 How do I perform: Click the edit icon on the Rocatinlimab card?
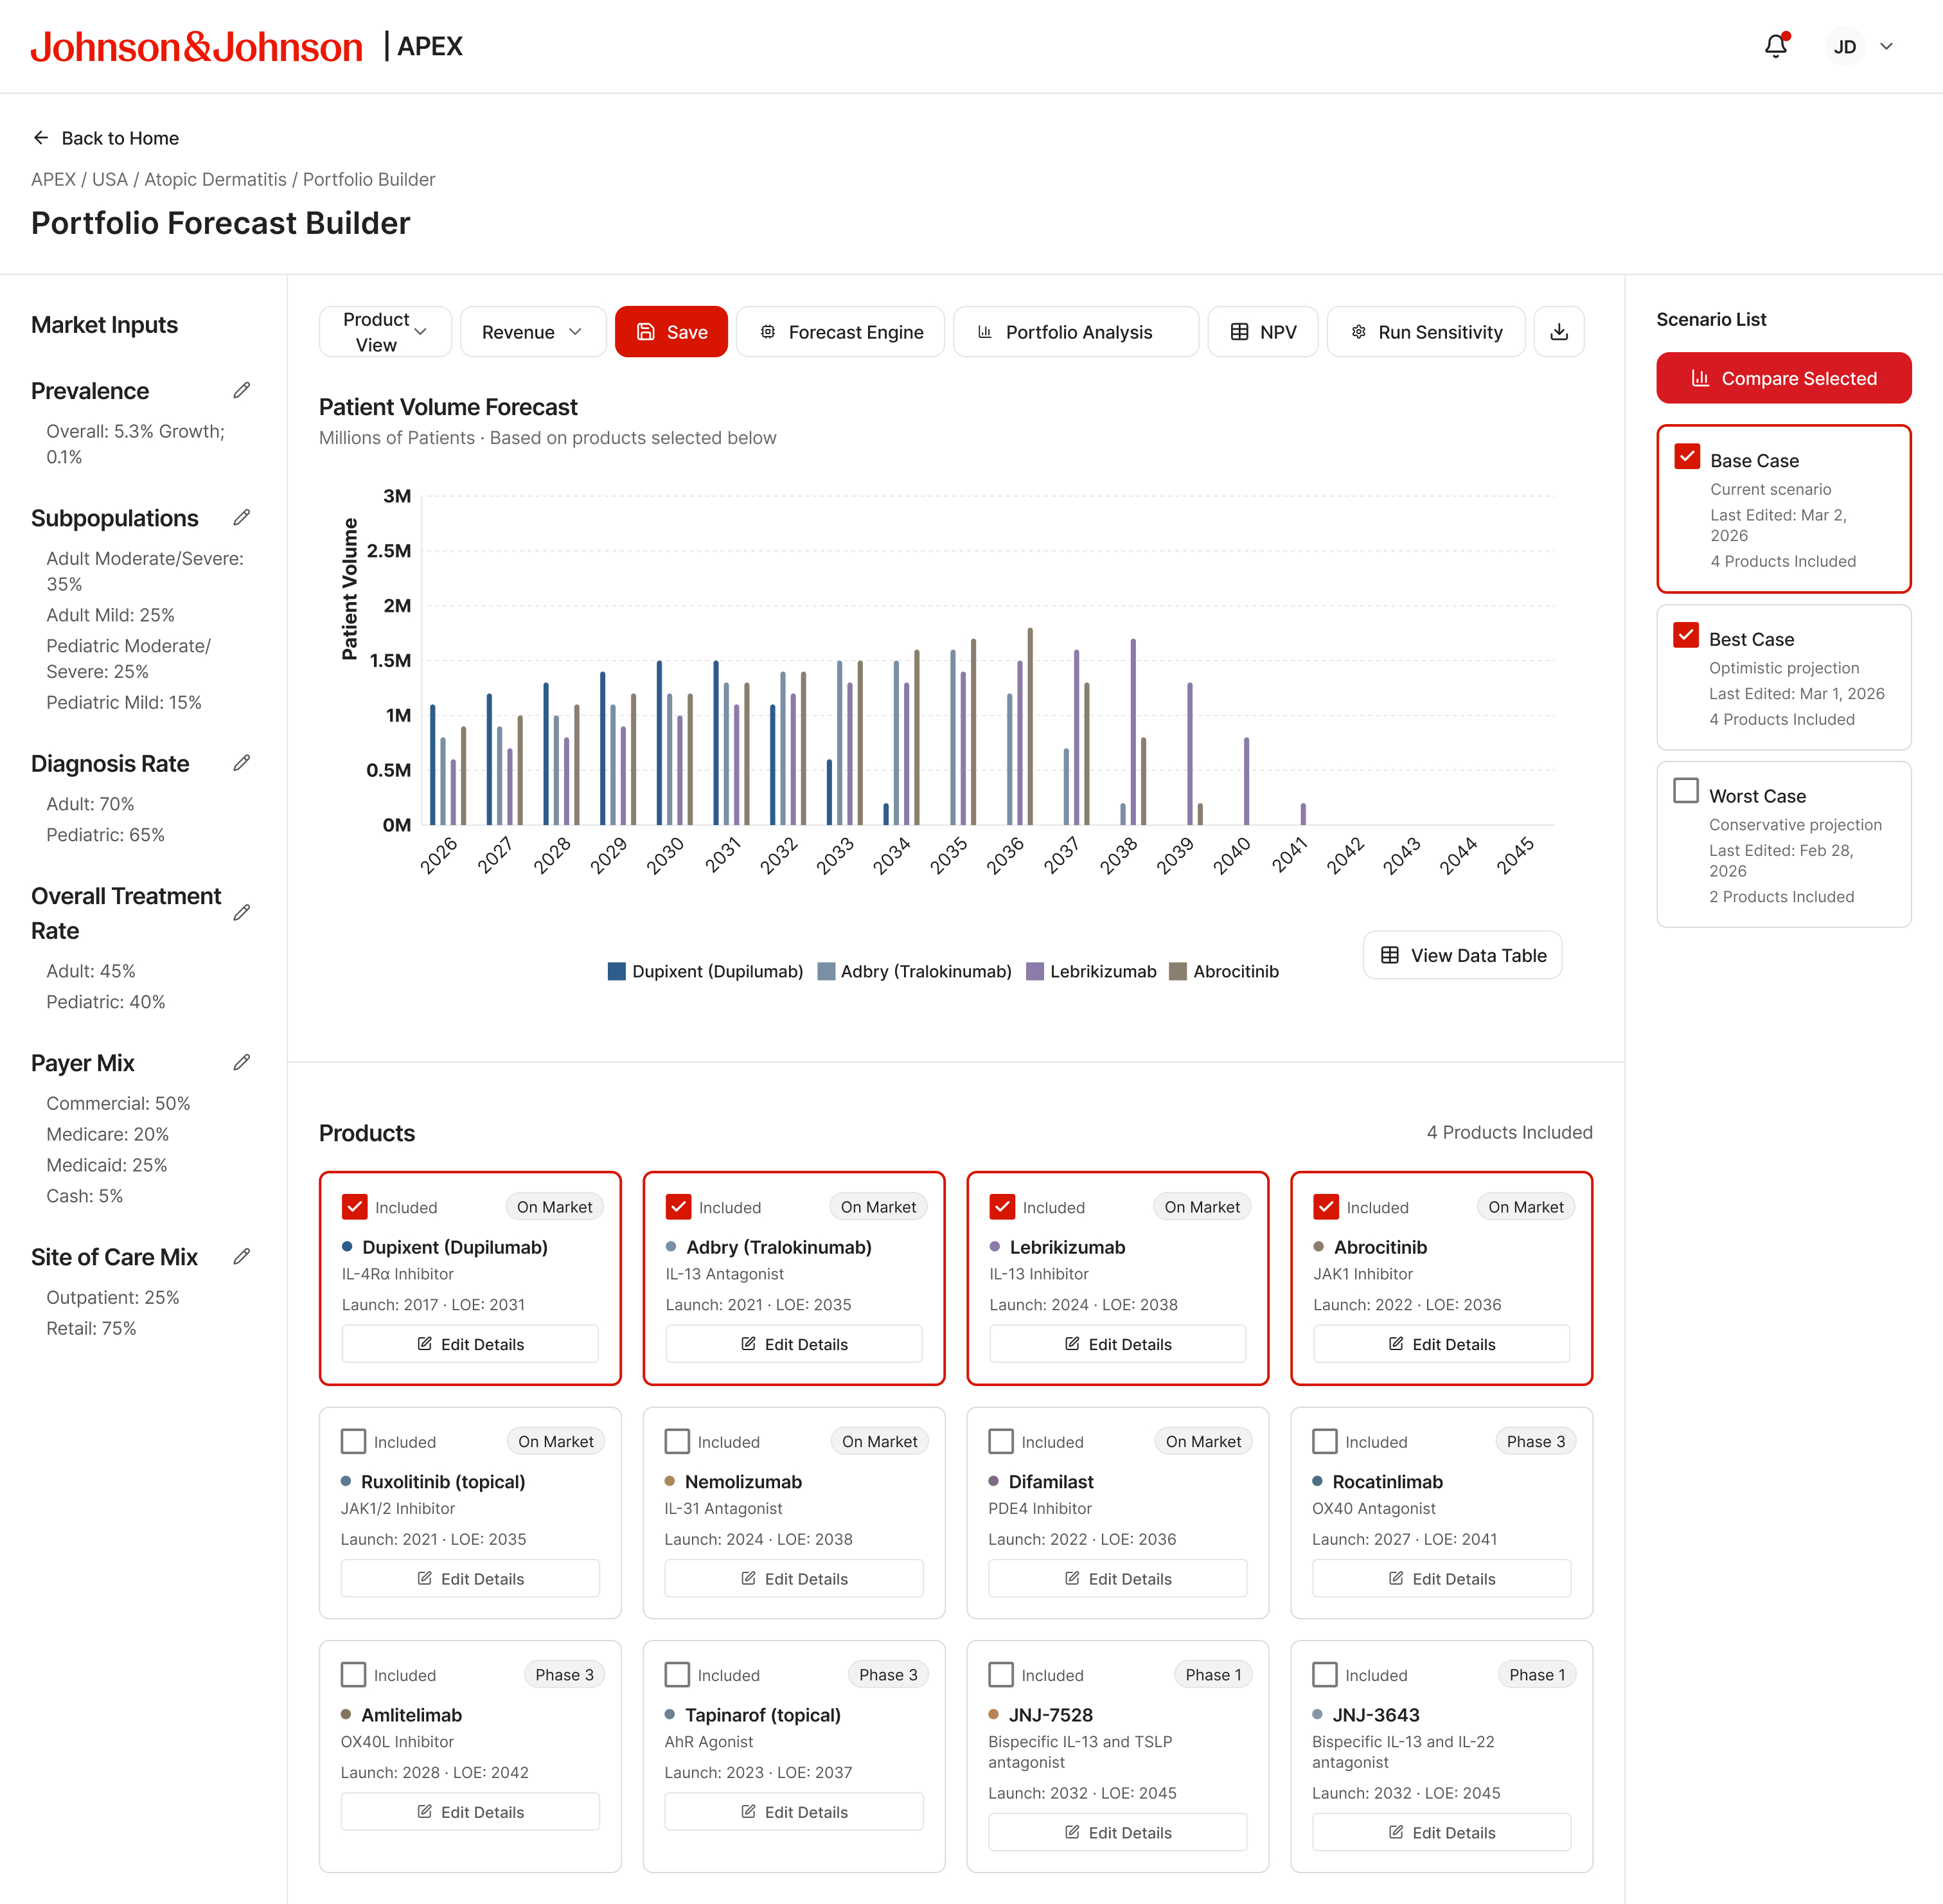tap(1396, 1578)
